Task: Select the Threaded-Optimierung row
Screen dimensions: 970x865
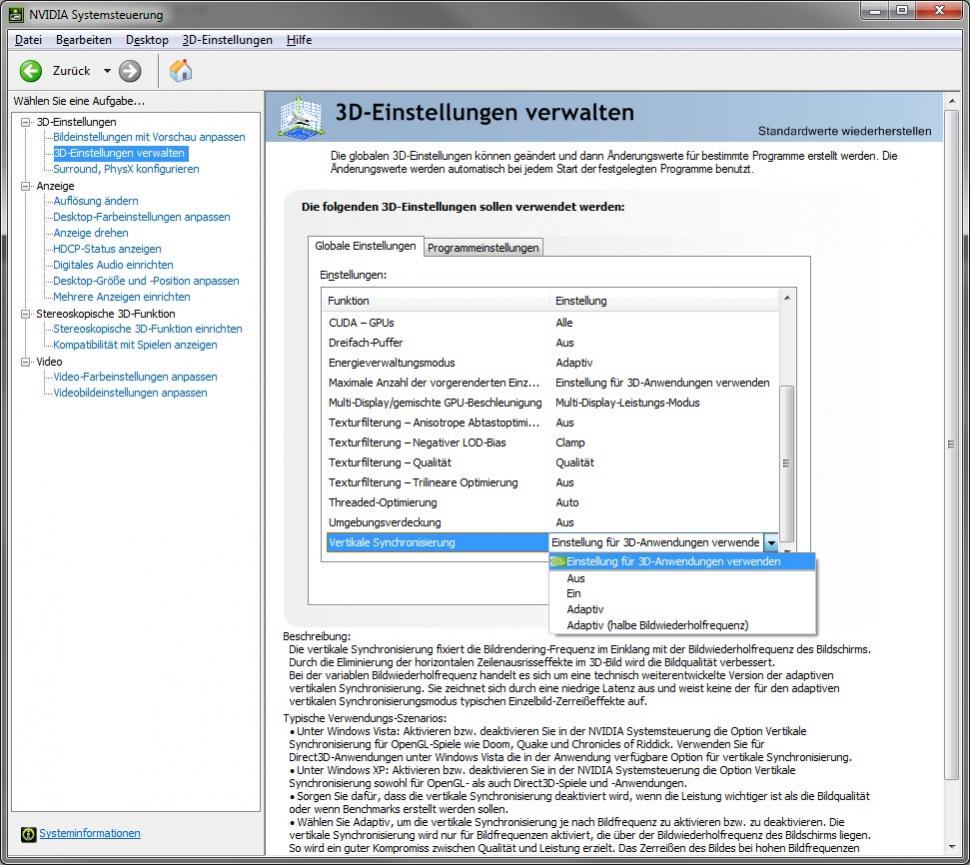Action: 552,502
